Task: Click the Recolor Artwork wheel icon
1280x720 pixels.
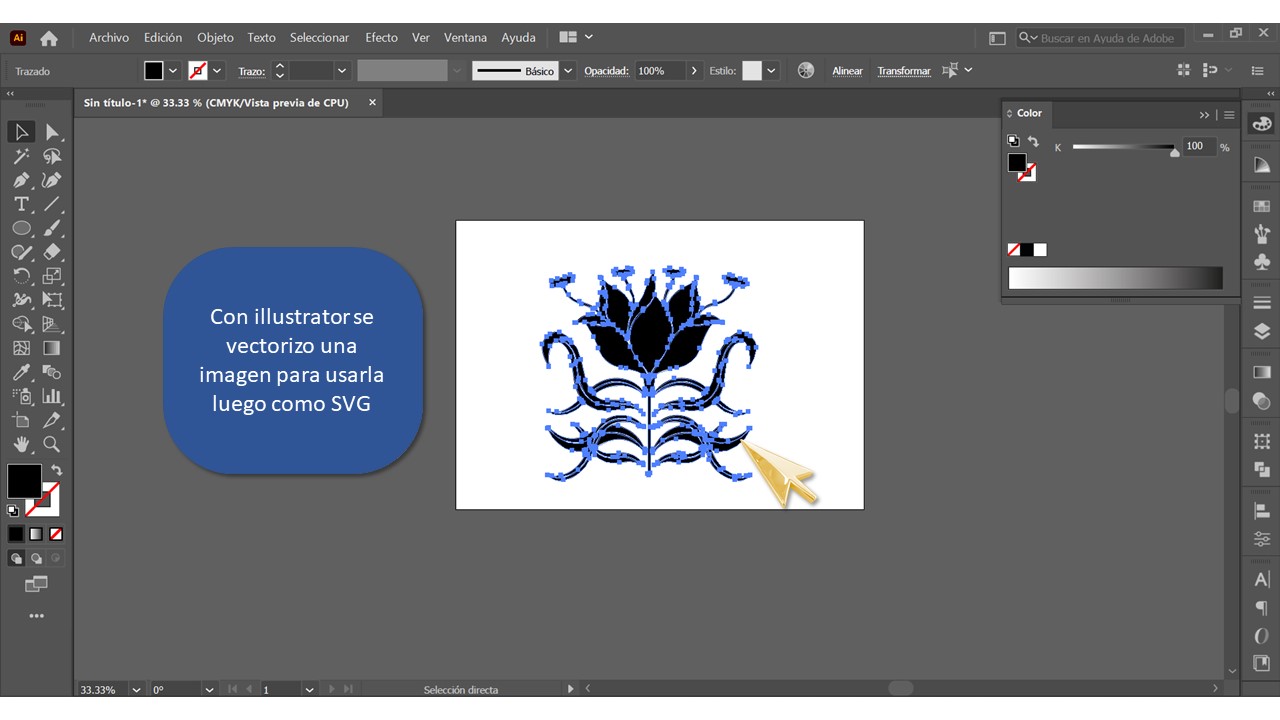Action: click(x=806, y=71)
